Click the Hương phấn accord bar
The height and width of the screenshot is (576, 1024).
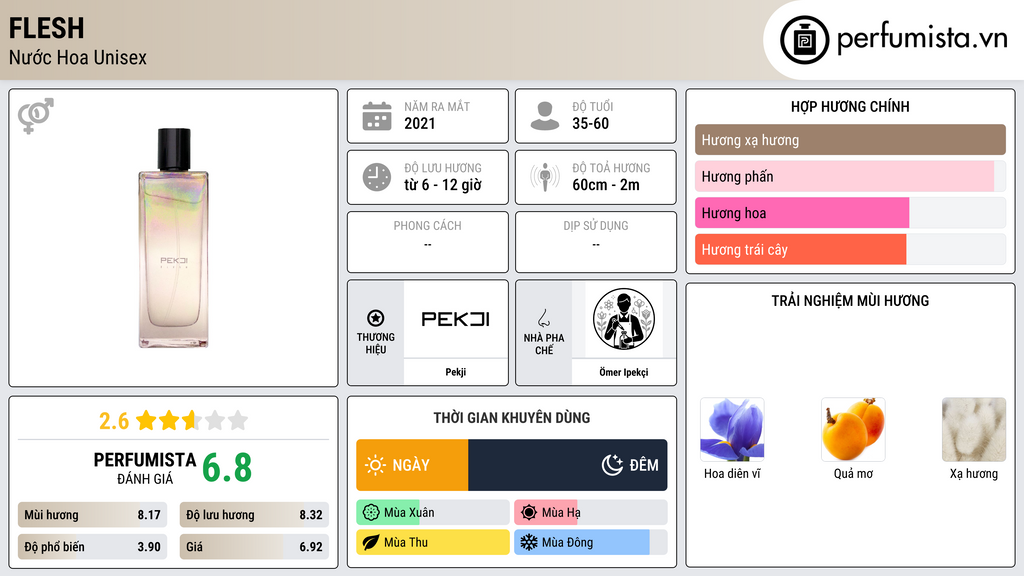(850, 176)
